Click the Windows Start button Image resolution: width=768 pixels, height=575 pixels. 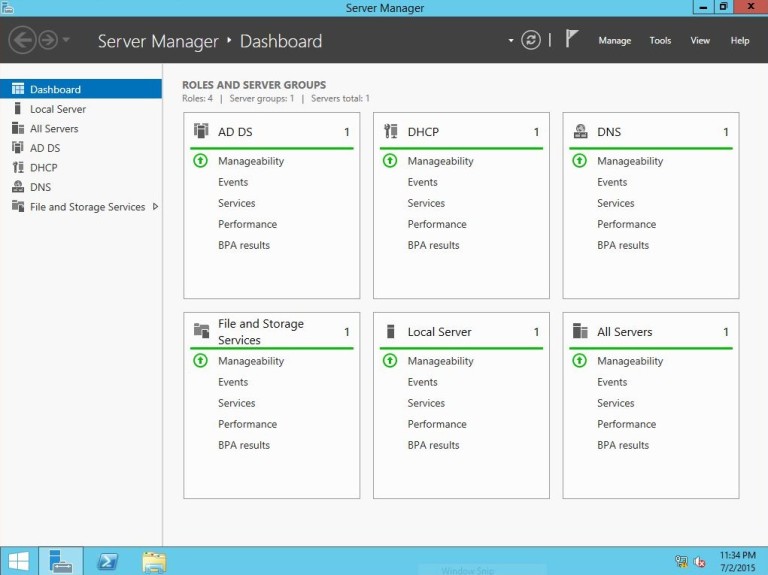(x=19, y=561)
